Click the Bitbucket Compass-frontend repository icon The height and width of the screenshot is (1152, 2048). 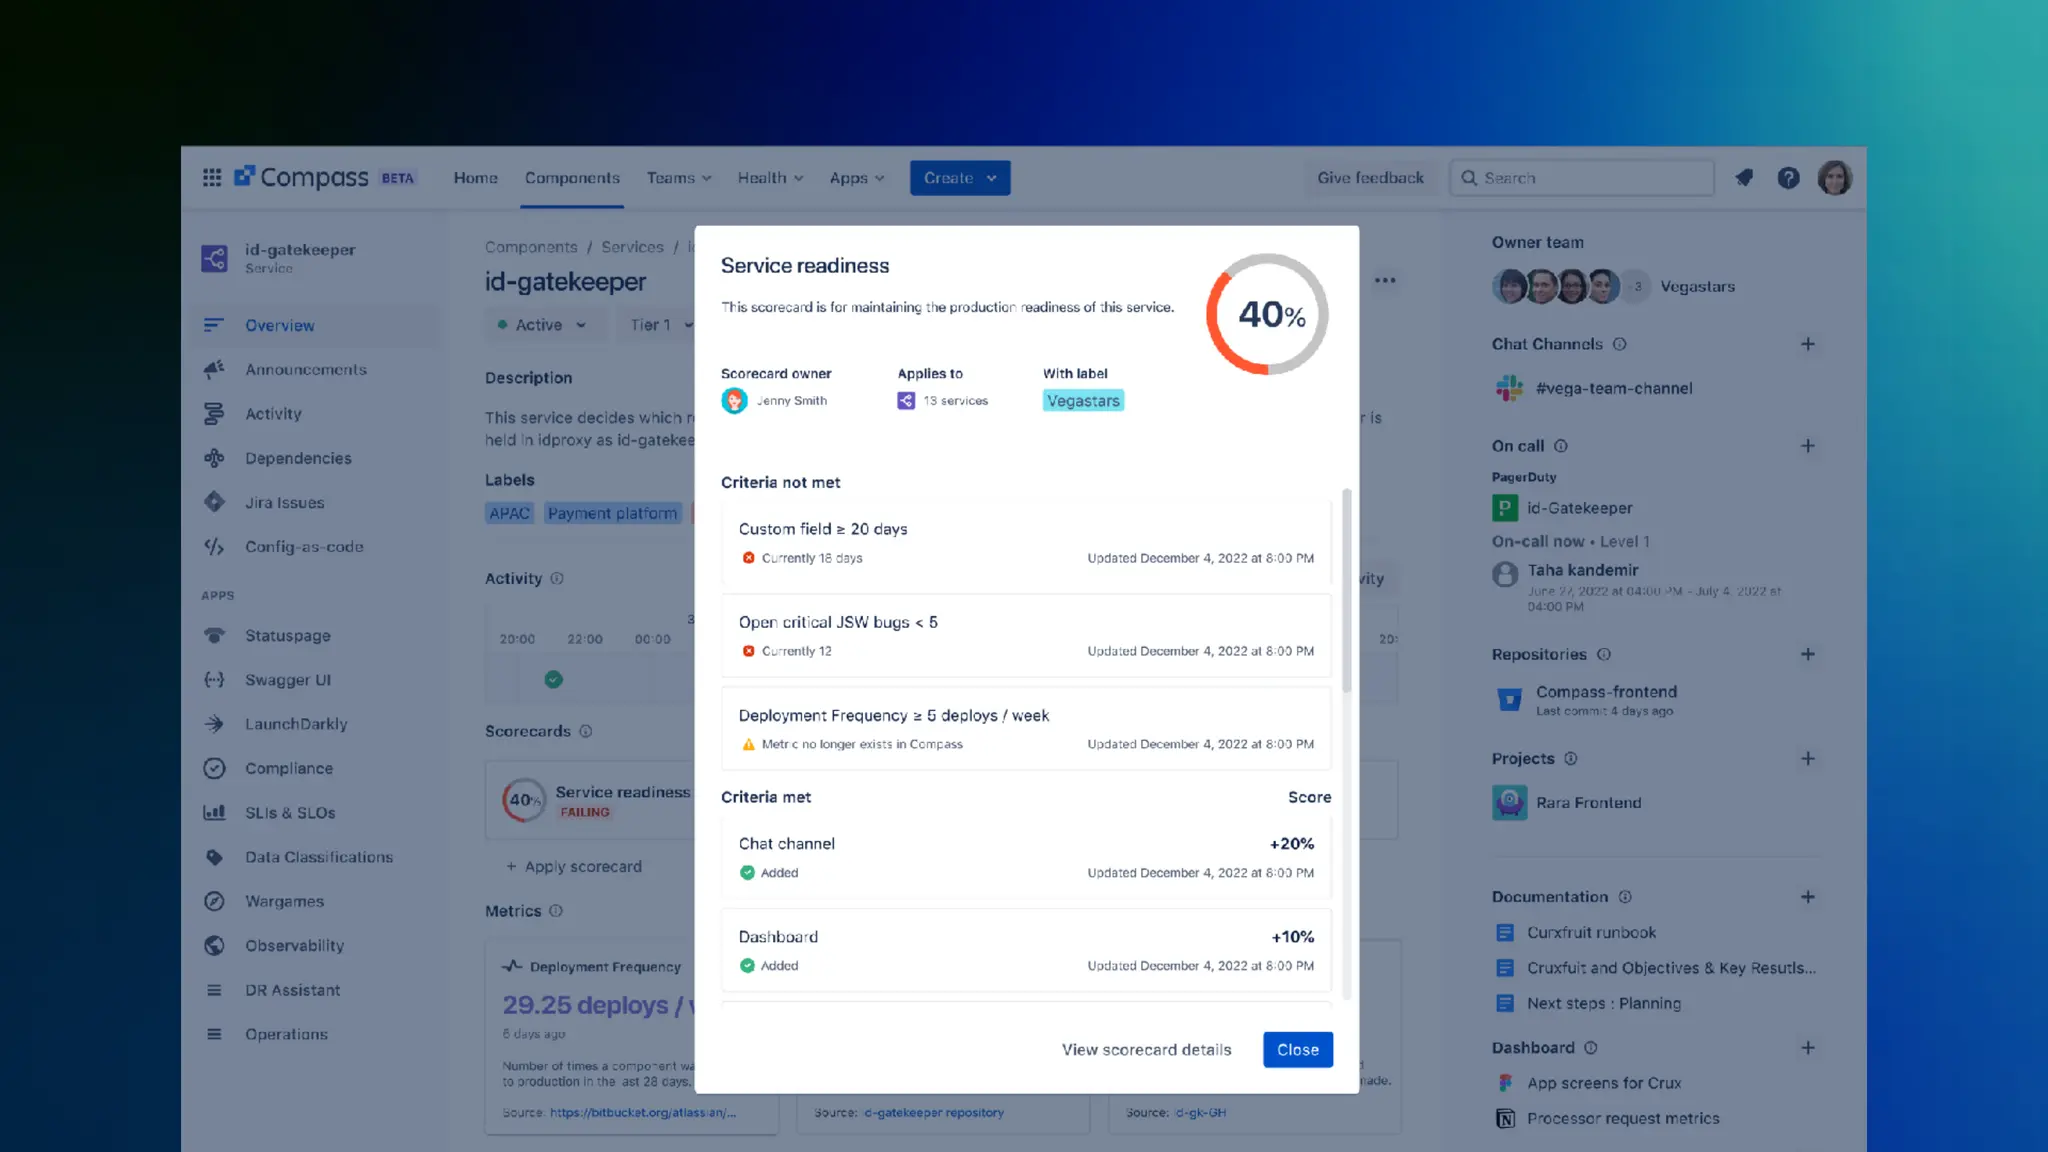point(1509,699)
